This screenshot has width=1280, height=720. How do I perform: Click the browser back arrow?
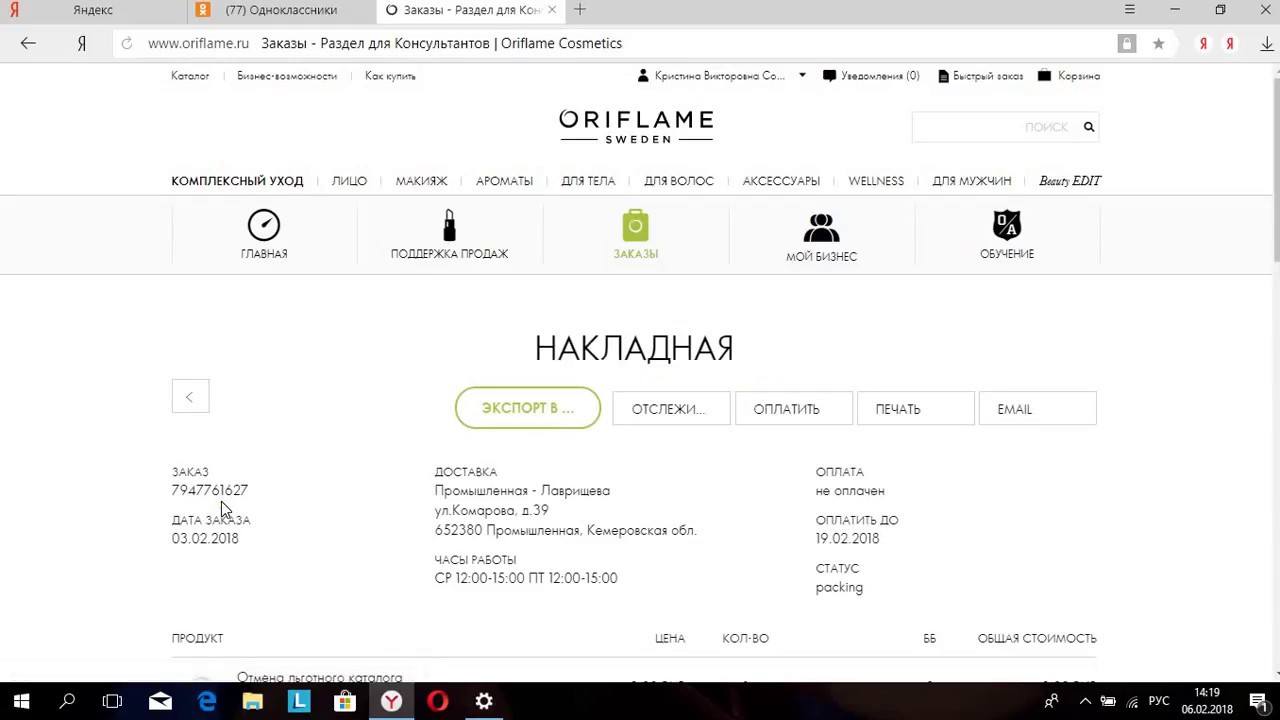[28, 43]
